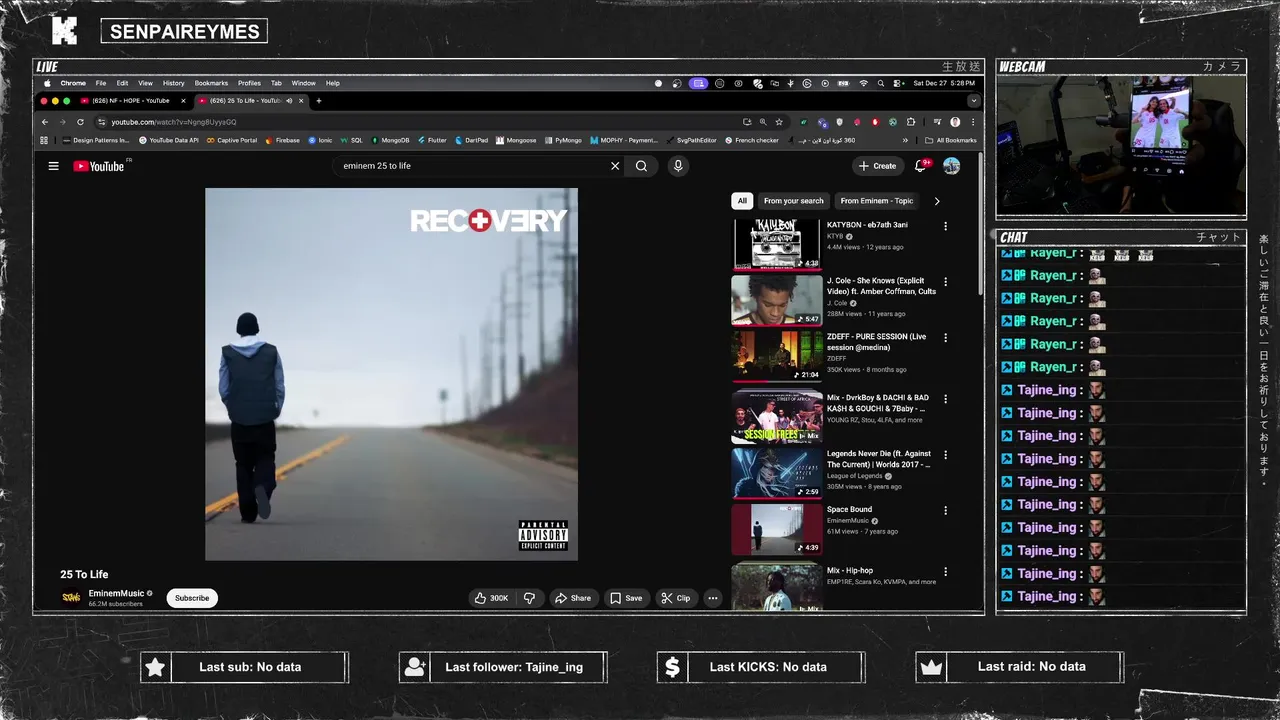This screenshot has width=1280, height=720.
Task: Open ZDEFF PURE SESSION thumbnail
Action: coord(777,356)
